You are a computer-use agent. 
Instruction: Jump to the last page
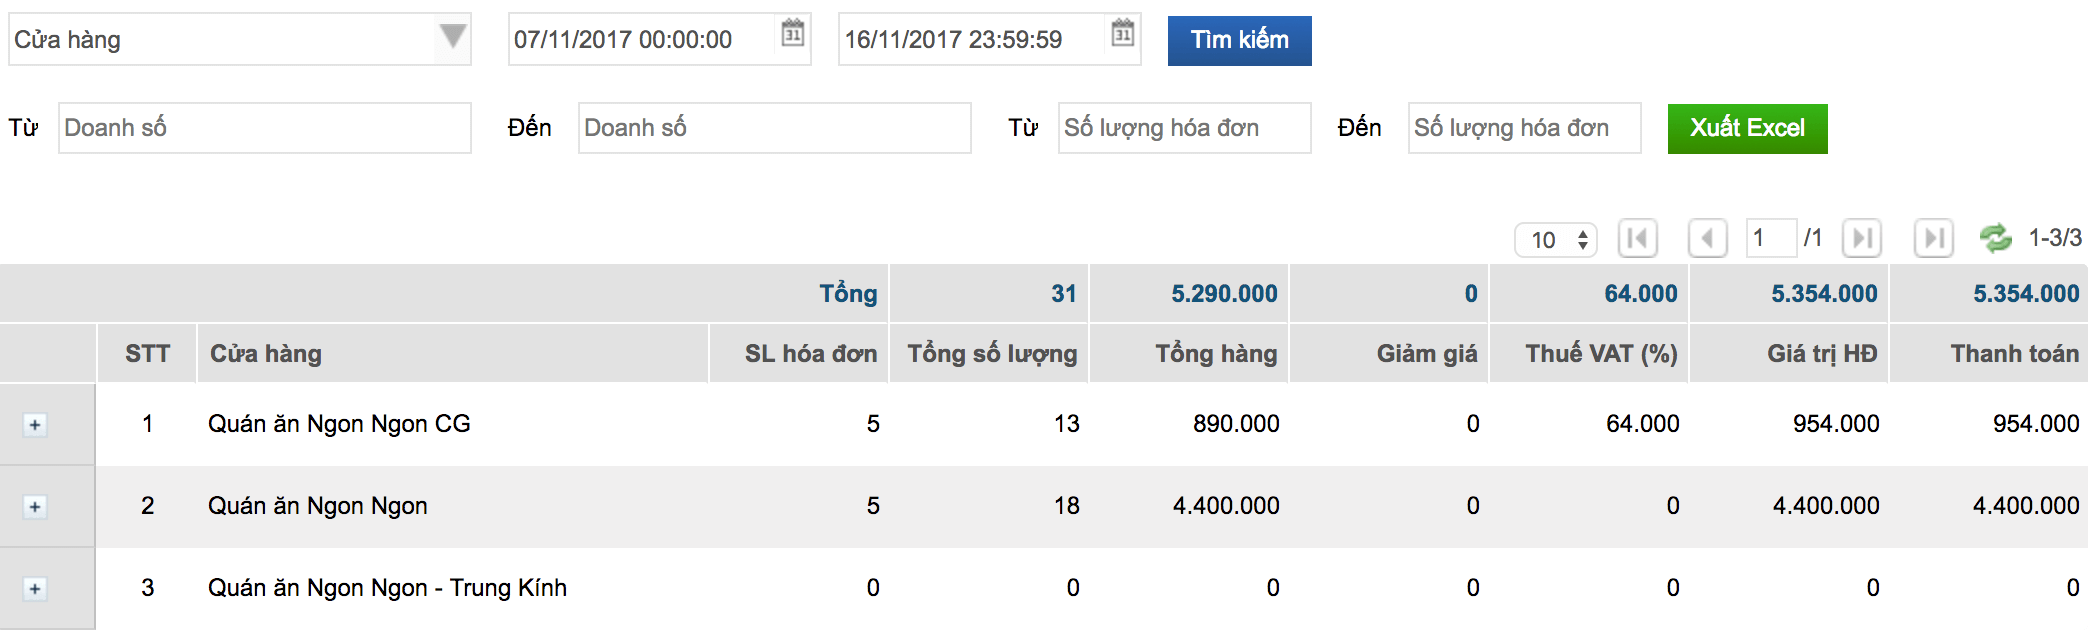click(x=1933, y=238)
